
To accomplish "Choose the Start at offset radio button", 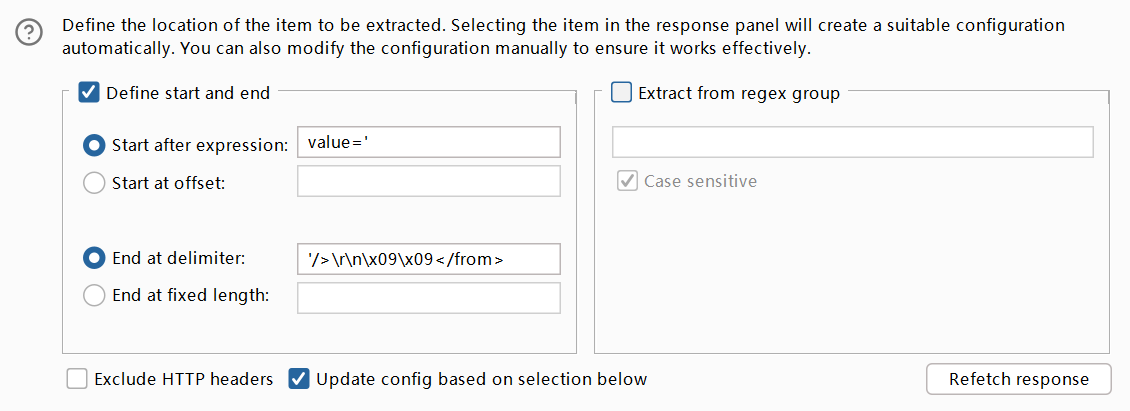I will pos(94,182).
